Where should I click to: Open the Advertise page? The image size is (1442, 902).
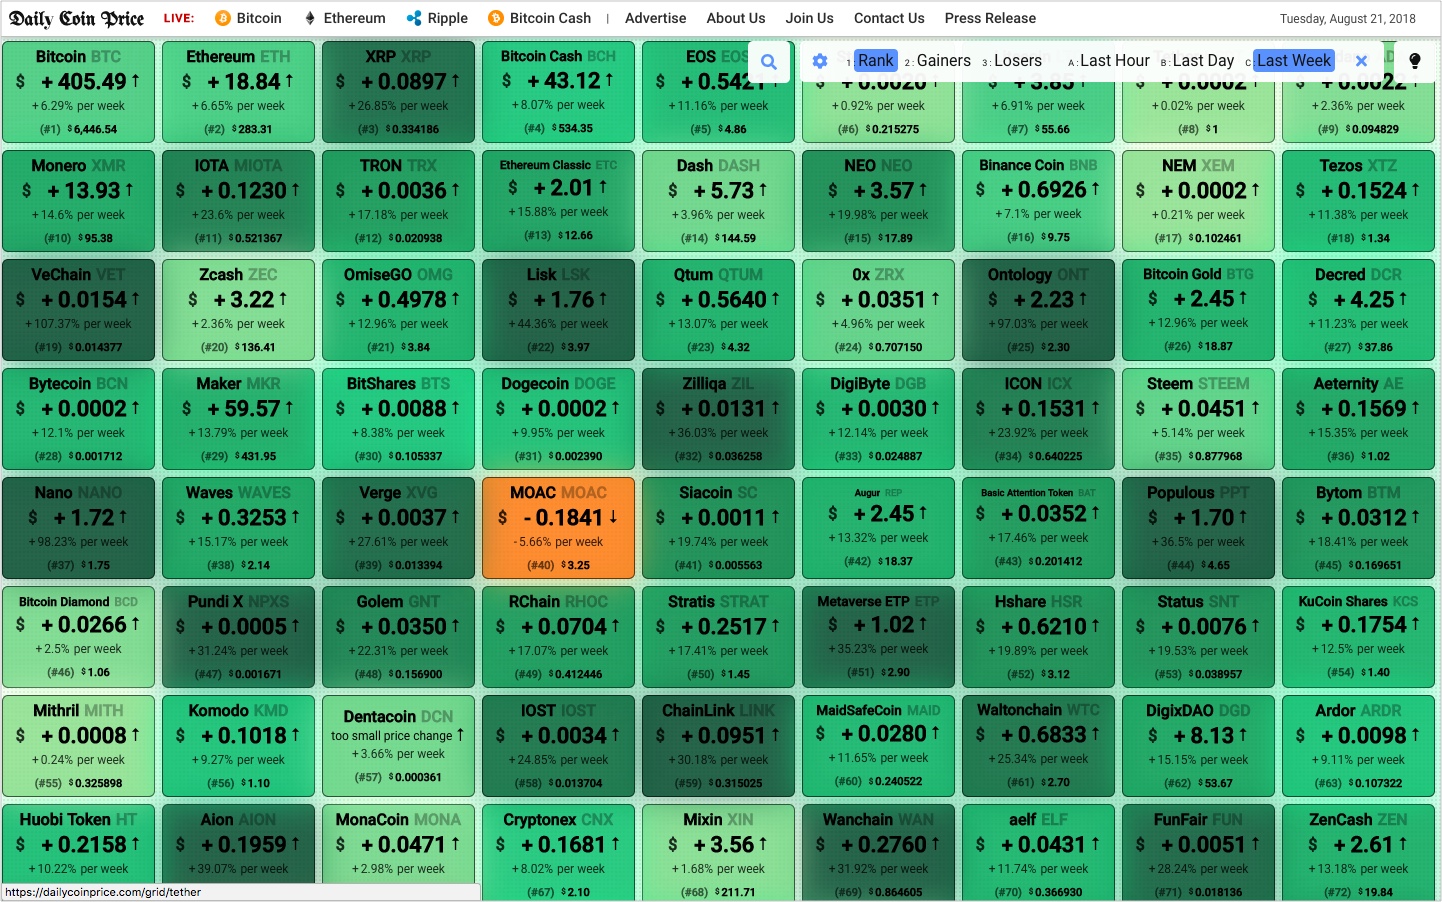pos(655,18)
